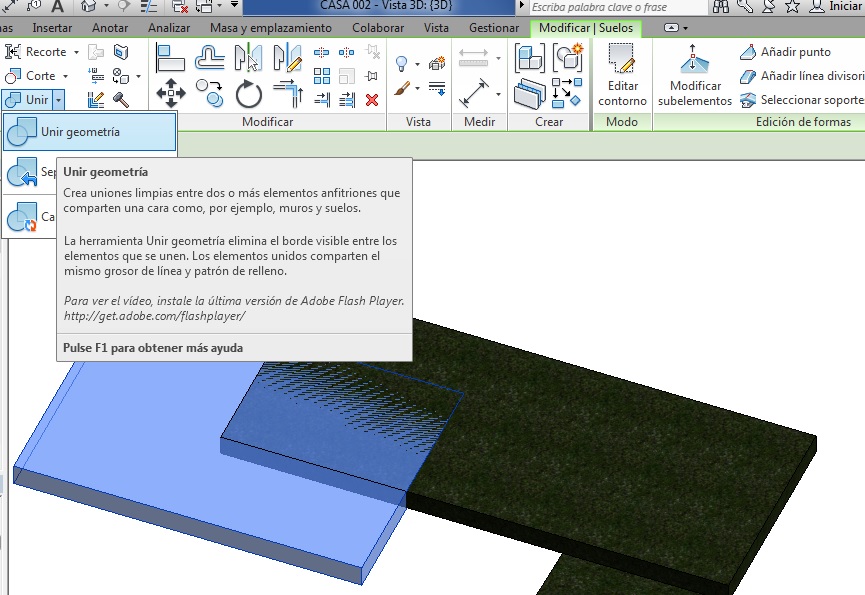The image size is (865, 595).
Task: Click the Copy tool with two circles
Action: [210, 94]
